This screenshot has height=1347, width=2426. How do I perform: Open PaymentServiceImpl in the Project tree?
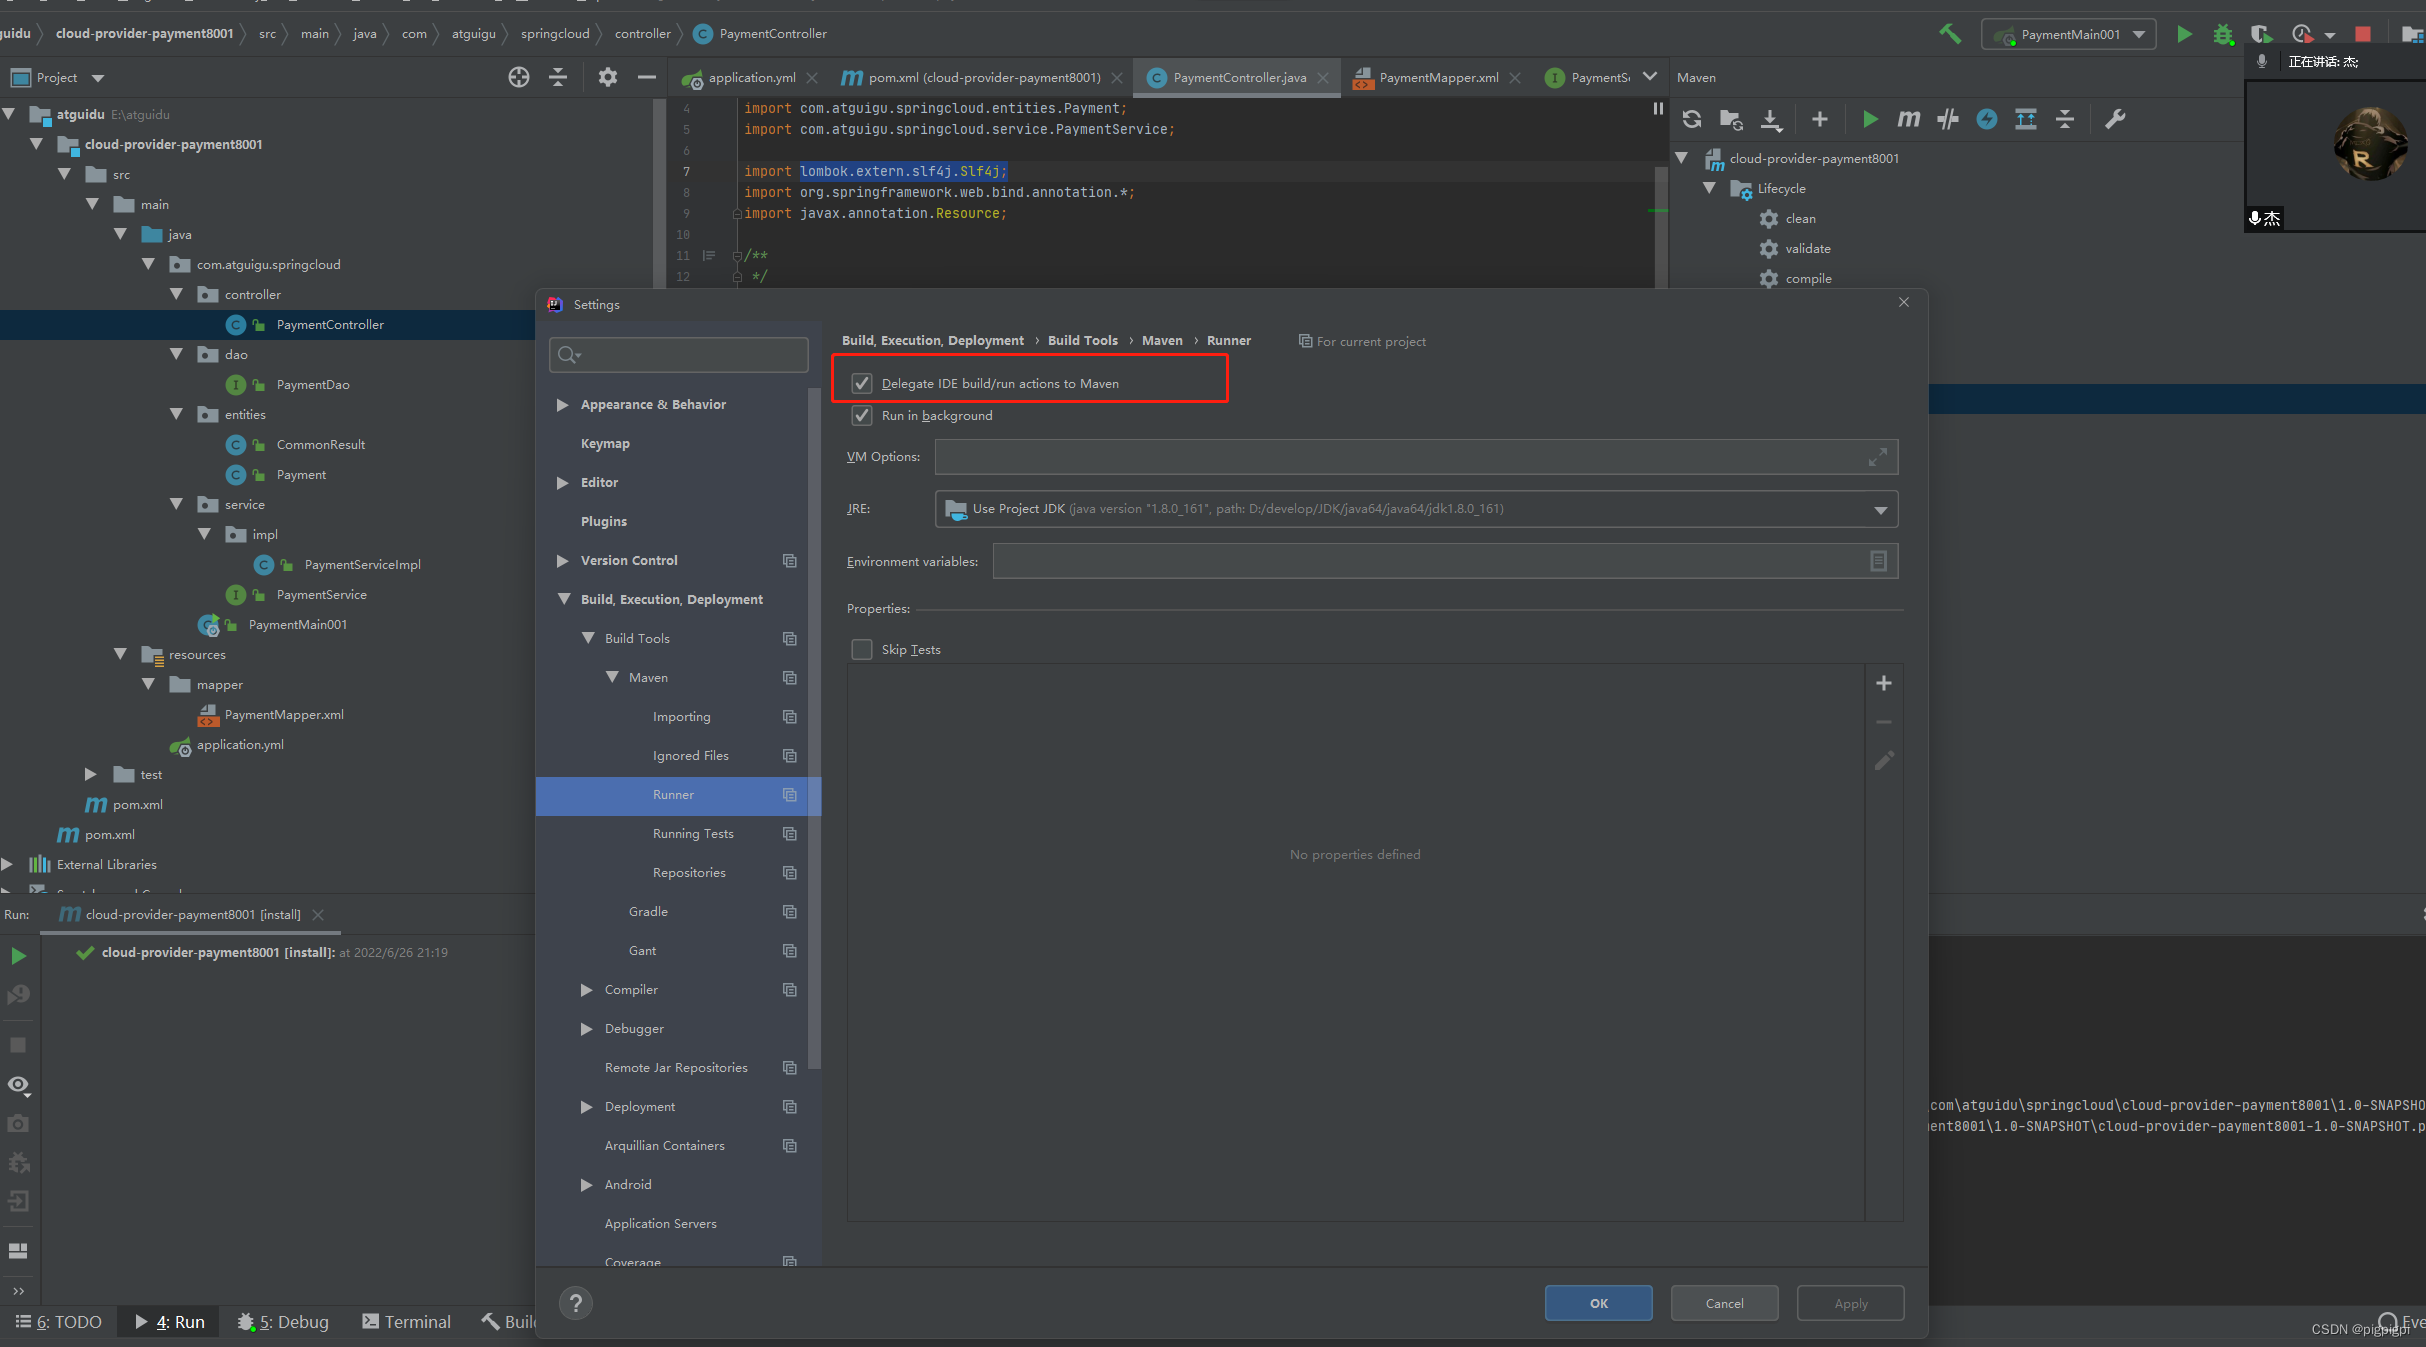pos(362,564)
